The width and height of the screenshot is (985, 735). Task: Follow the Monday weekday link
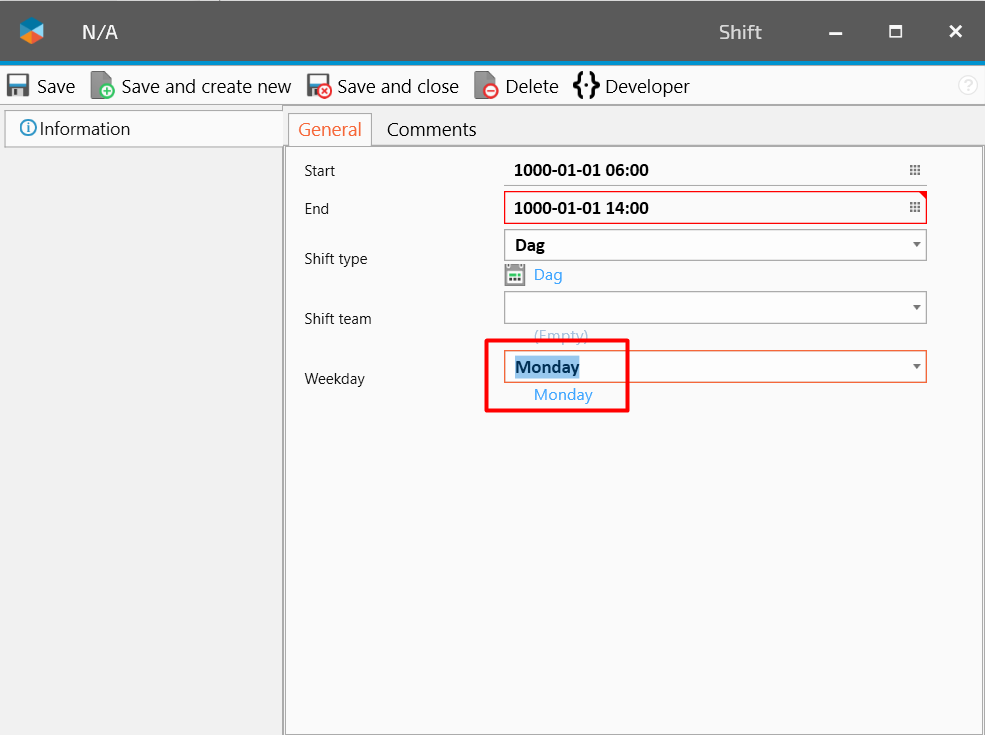tap(563, 395)
